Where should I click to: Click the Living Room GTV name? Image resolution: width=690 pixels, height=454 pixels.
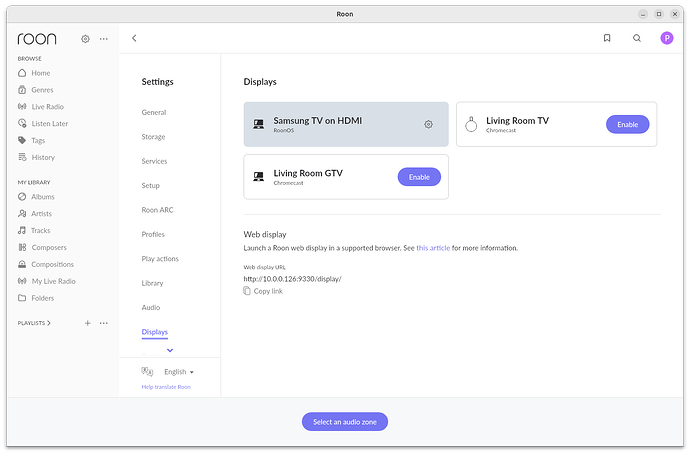pos(308,173)
